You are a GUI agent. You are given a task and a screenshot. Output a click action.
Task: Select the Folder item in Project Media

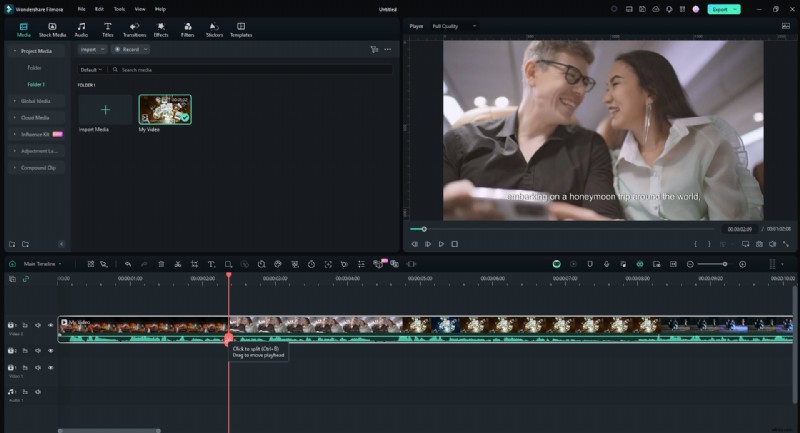[x=34, y=68]
